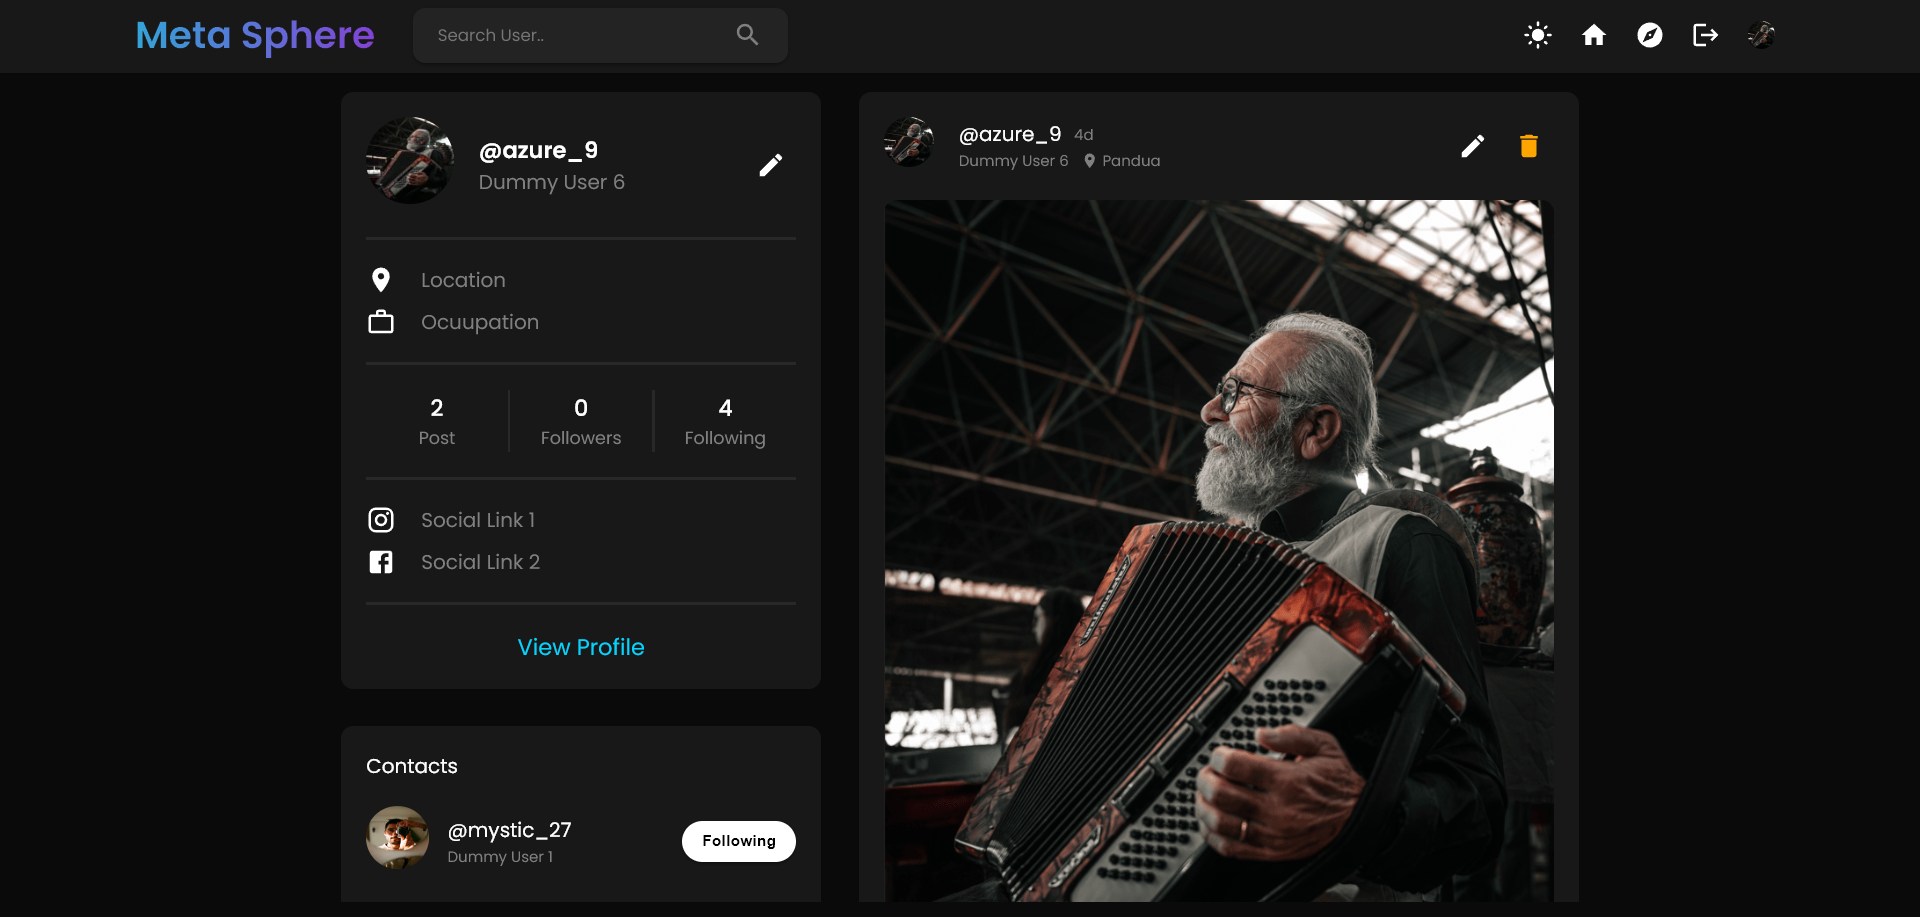Screen dimensions: 1920x917
Task: Click the post author avatar
Action: click(909, 142)
